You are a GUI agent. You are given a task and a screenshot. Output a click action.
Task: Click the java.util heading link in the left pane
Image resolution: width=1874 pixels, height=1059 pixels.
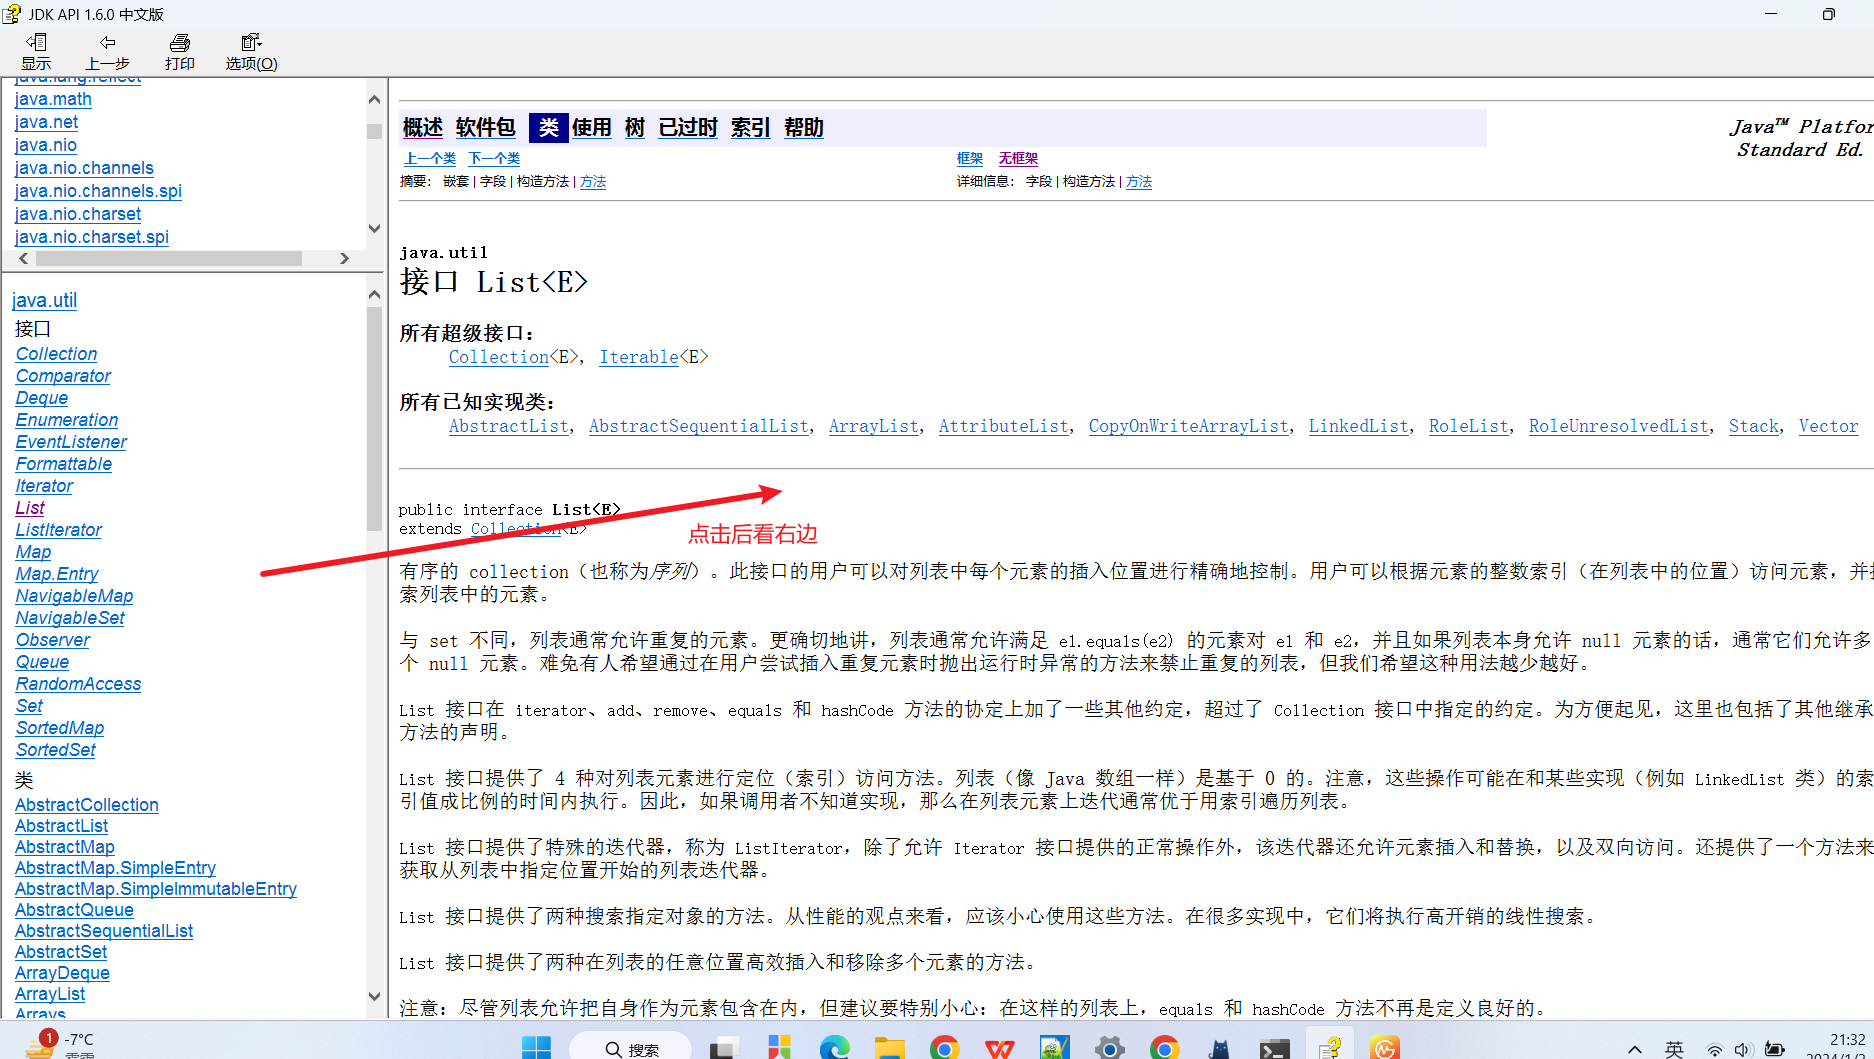(44, 300)
